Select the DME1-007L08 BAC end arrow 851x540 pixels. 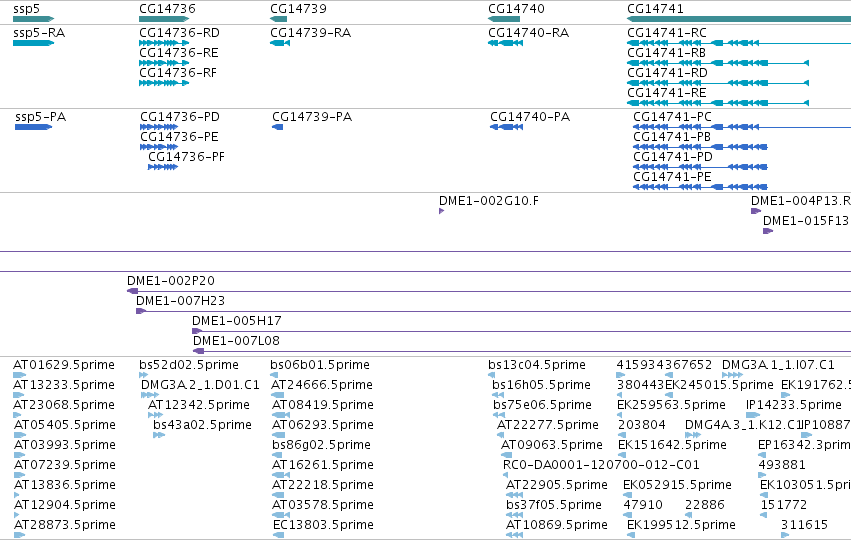click(x=199, y=351)
